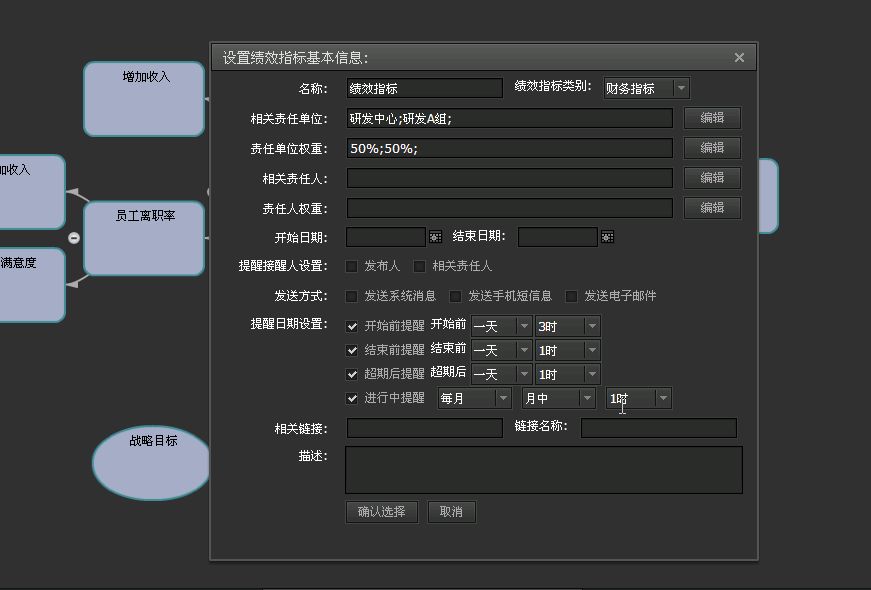
Task: Expand the 绩效指标类别 dropdown showing 财务指标
Action: click(681, 89)
